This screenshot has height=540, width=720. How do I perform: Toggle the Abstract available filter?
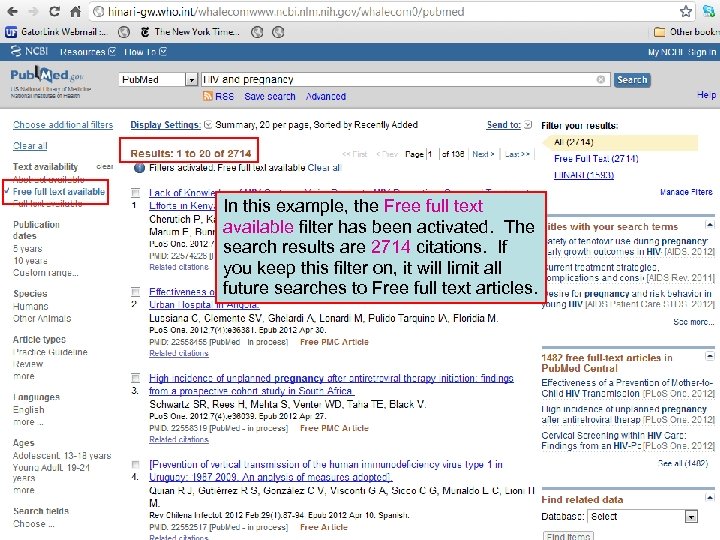pyautogui.click(x=49, y=179)
